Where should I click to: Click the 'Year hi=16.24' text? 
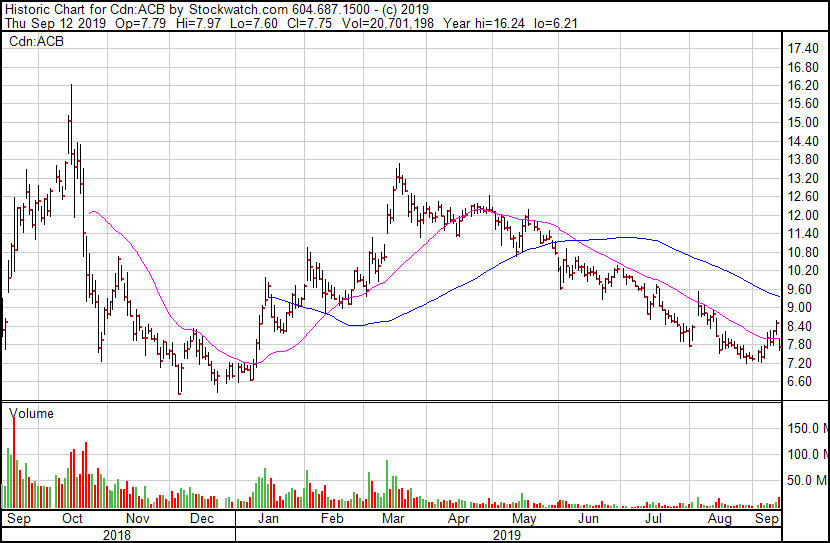pos(484,23)
